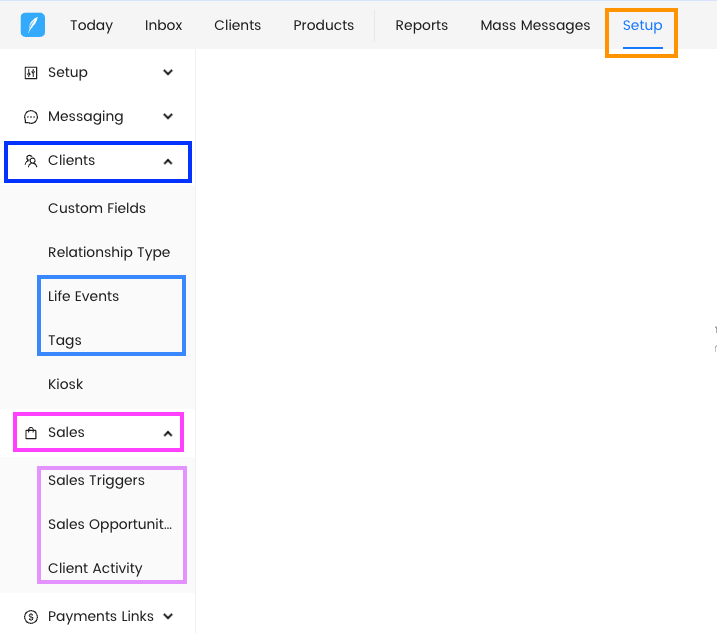
Task: Switch to the Inbox tab
Action: [163, 25]
